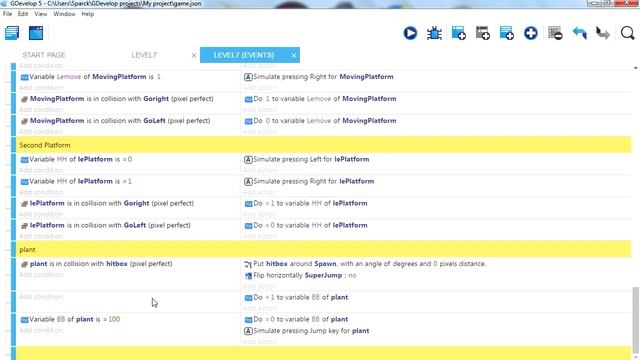Open the Window menu
Screen dimensions: 640x360
(64, 14)
